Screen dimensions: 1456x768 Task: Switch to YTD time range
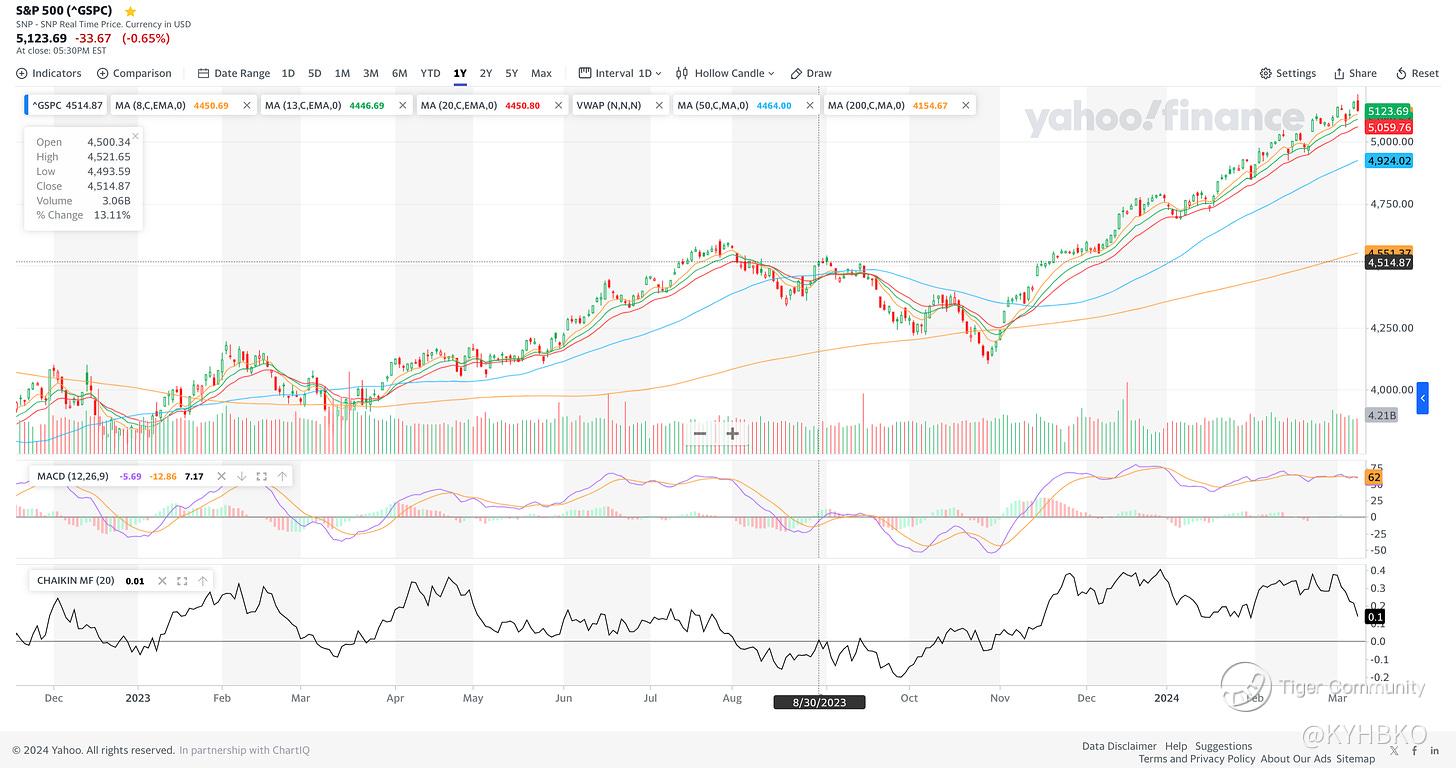[430, 73]
